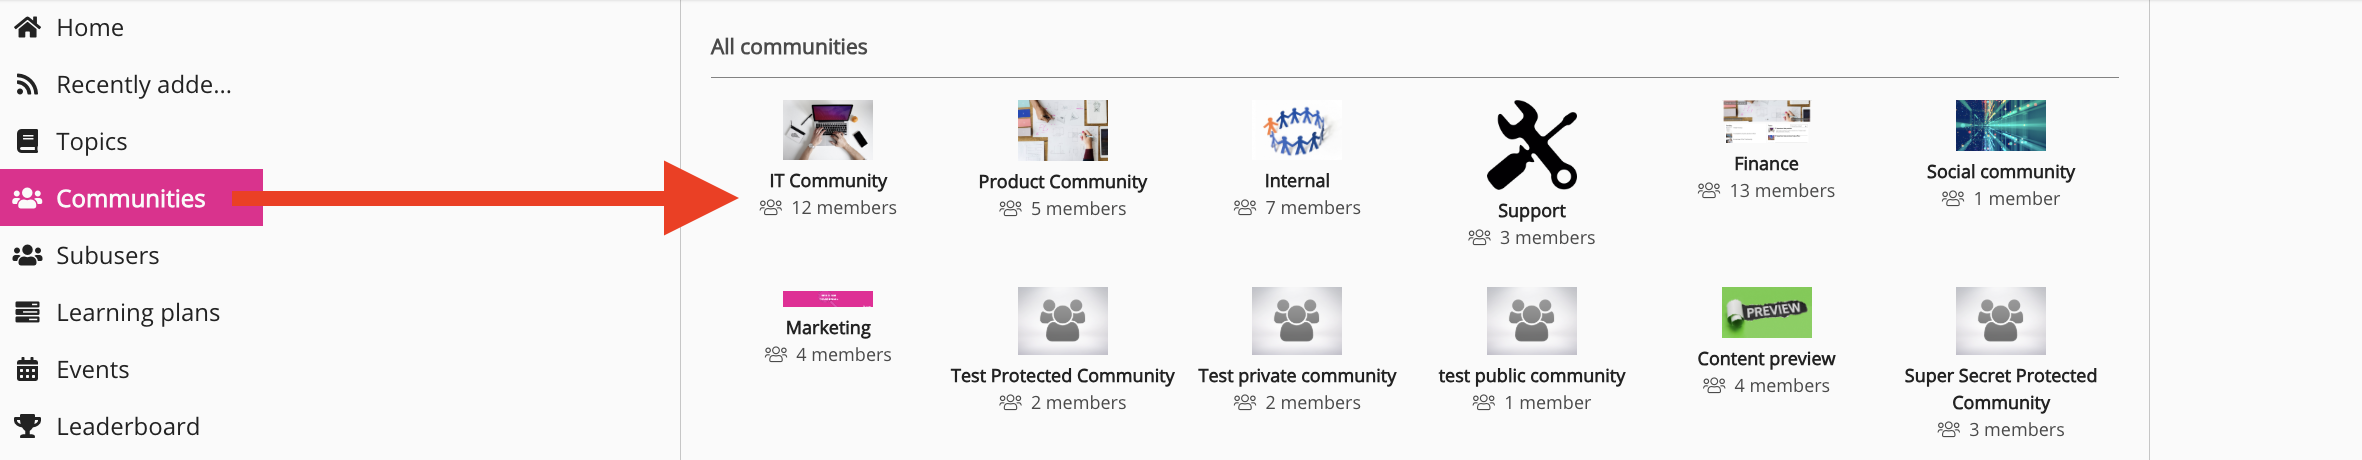Click the Subusers people icon
Viewport: 2362px width, 460px height.
click(x=28, y=255)
